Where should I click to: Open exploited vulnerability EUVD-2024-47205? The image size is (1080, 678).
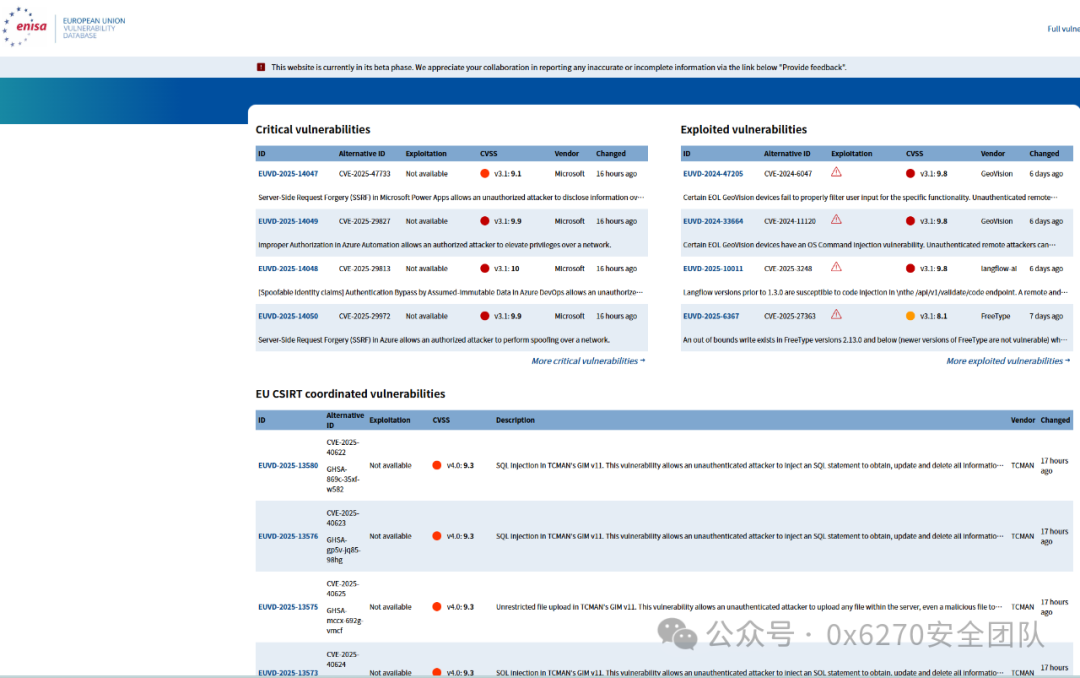click(x=713, y=174)
